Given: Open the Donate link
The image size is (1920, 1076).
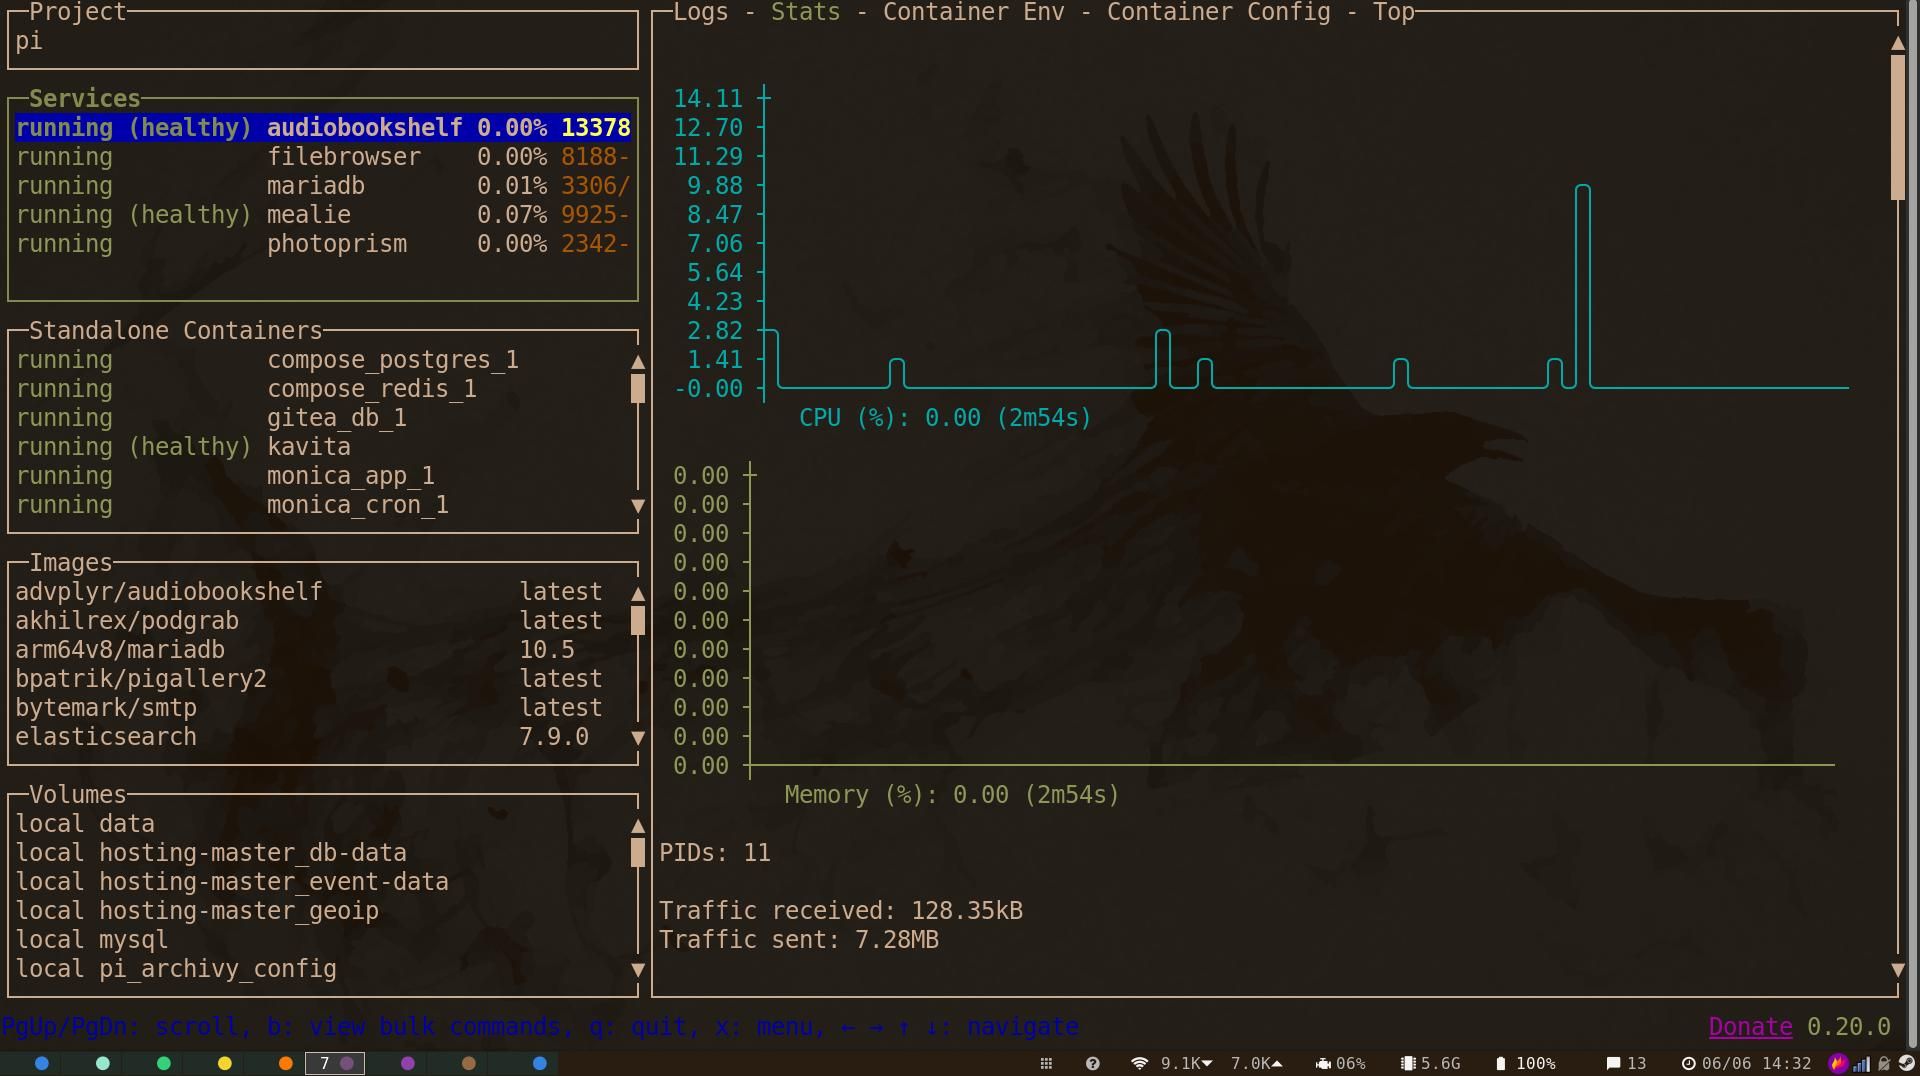Looking at the screenshot, I should click(1748, 1026).
